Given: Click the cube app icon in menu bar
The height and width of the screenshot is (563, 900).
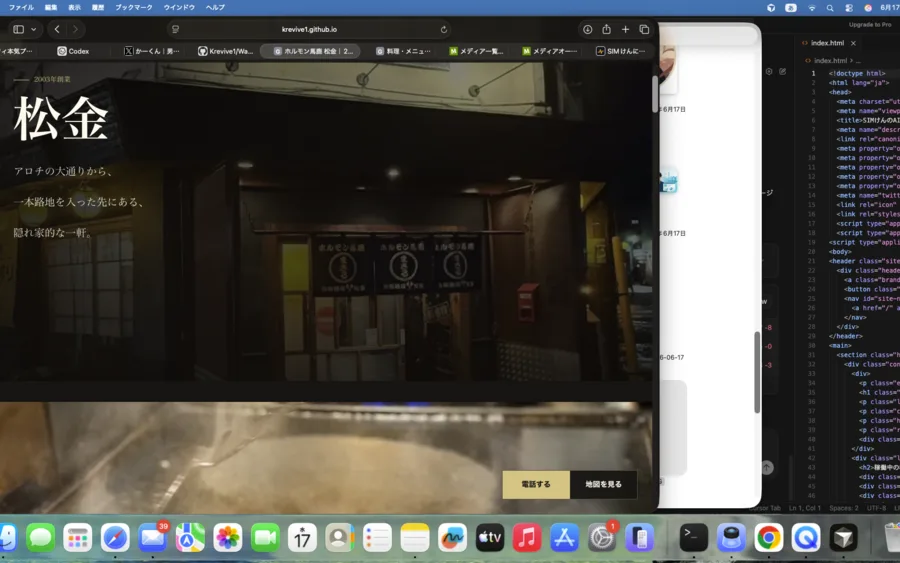Looking at the screenshot, I should click(x=771, y=7).
